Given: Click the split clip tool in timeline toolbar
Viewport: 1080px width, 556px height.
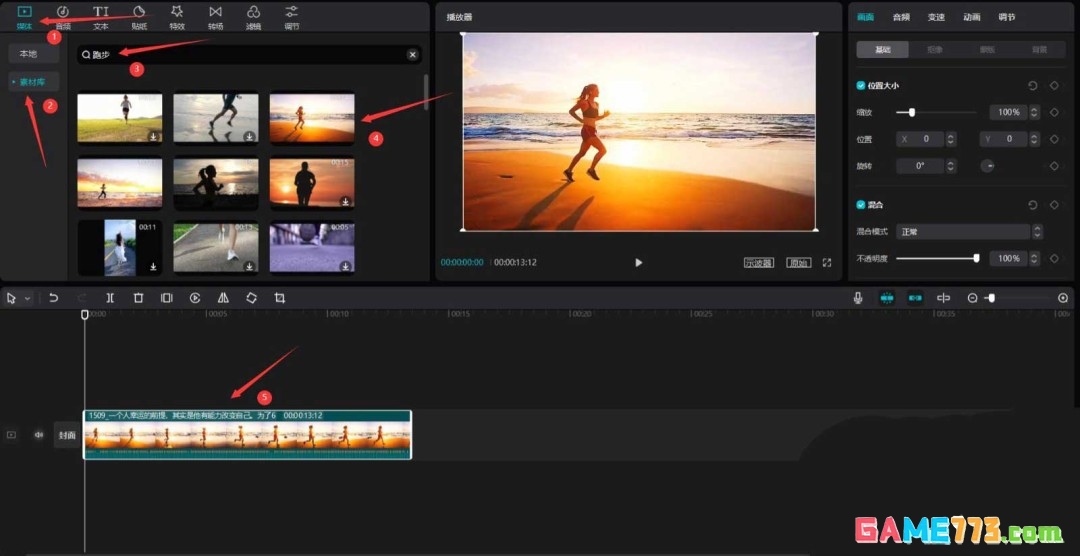Looking at the screenshot, I should [110, 298].
